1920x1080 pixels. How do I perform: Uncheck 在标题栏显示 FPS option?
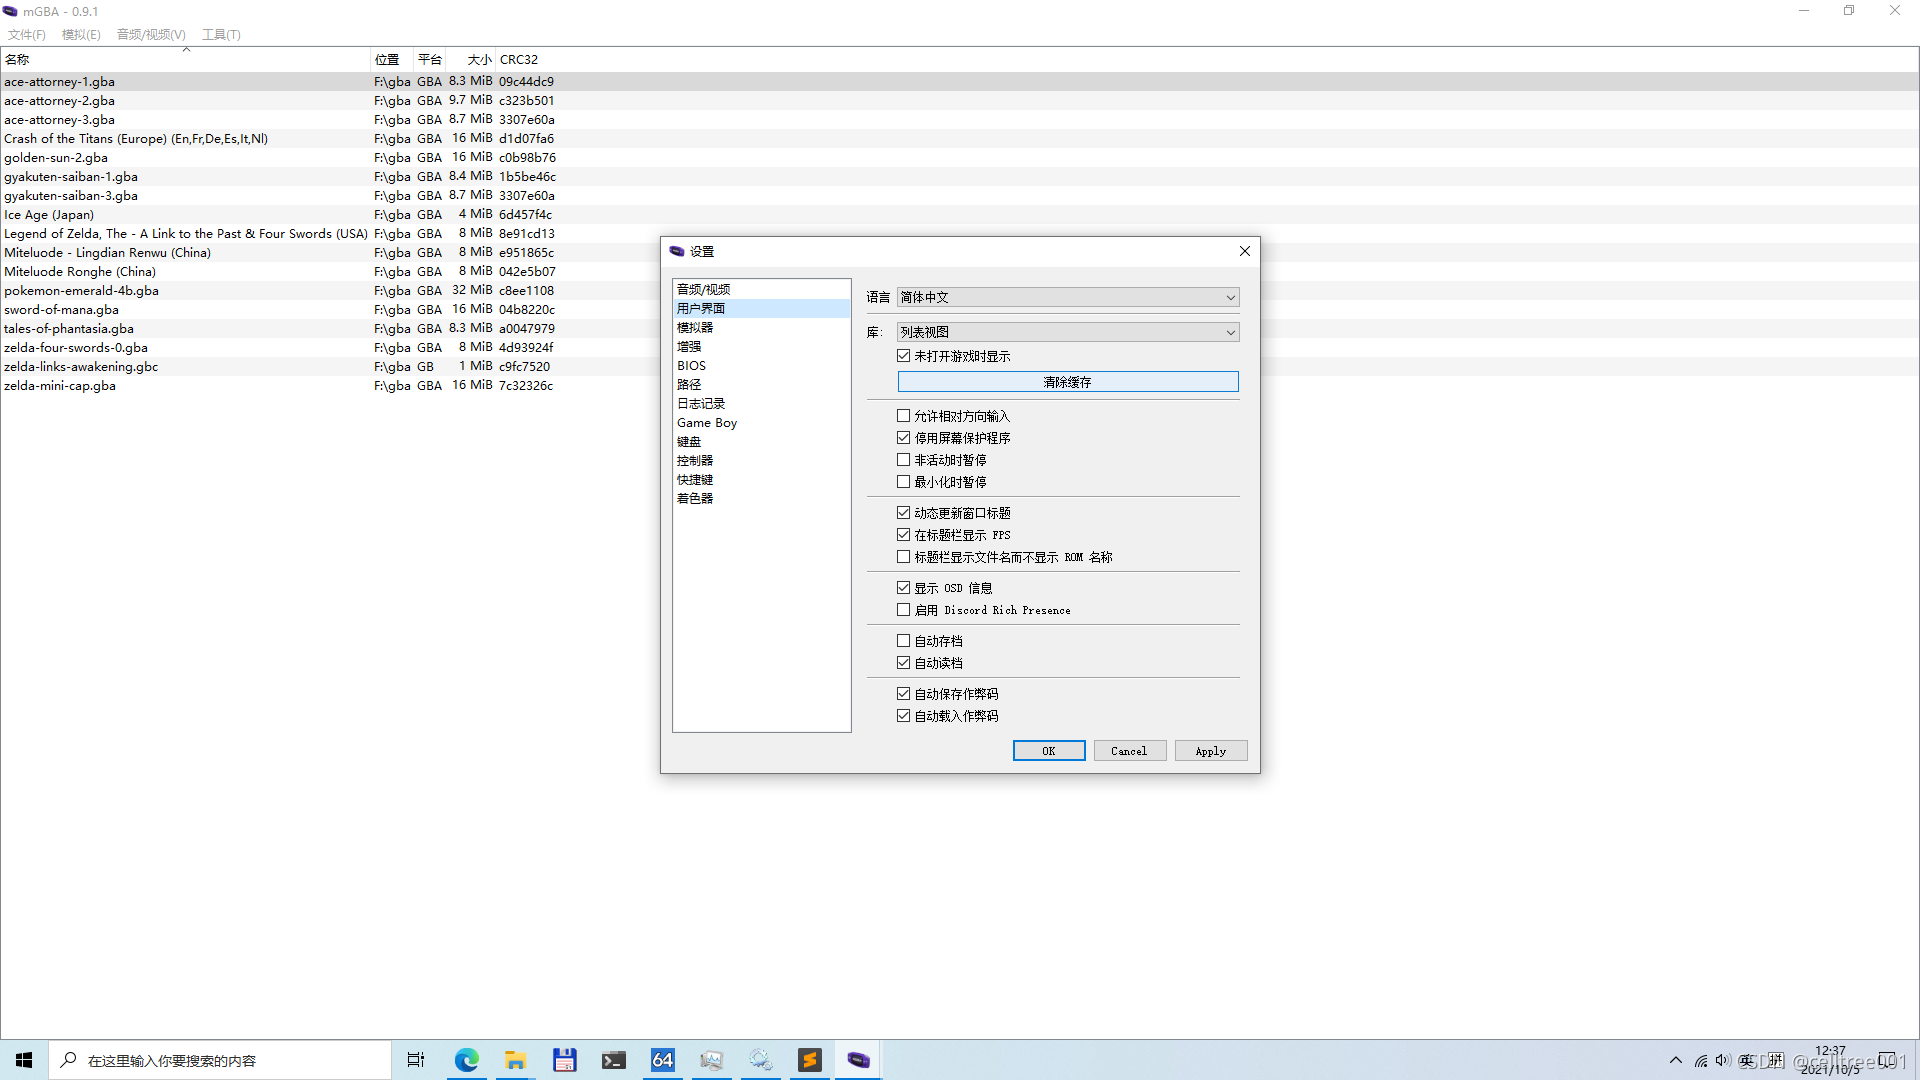click(904, 535)
